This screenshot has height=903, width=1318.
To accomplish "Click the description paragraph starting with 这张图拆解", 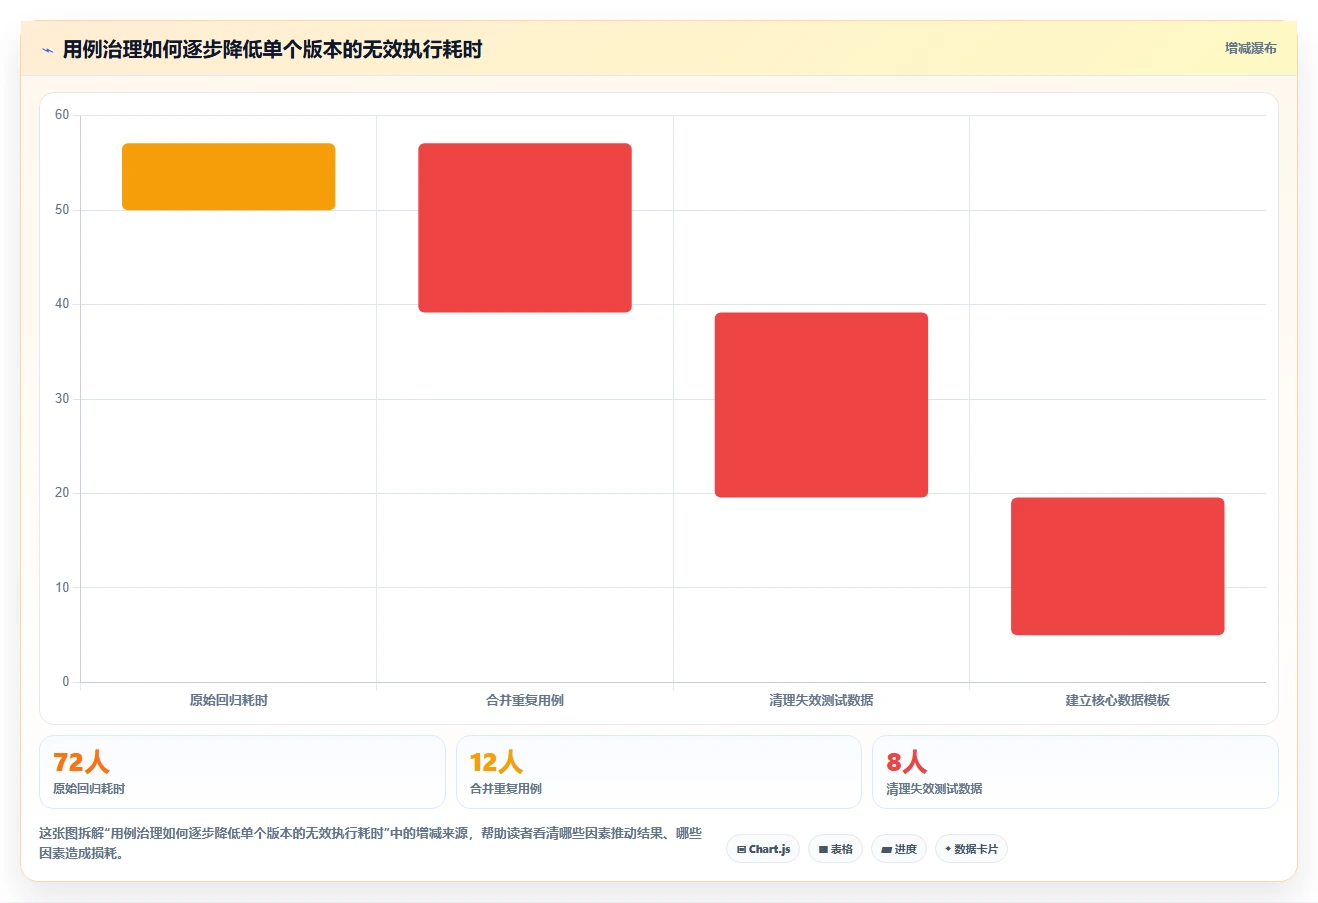I will [x=370, y=843].
